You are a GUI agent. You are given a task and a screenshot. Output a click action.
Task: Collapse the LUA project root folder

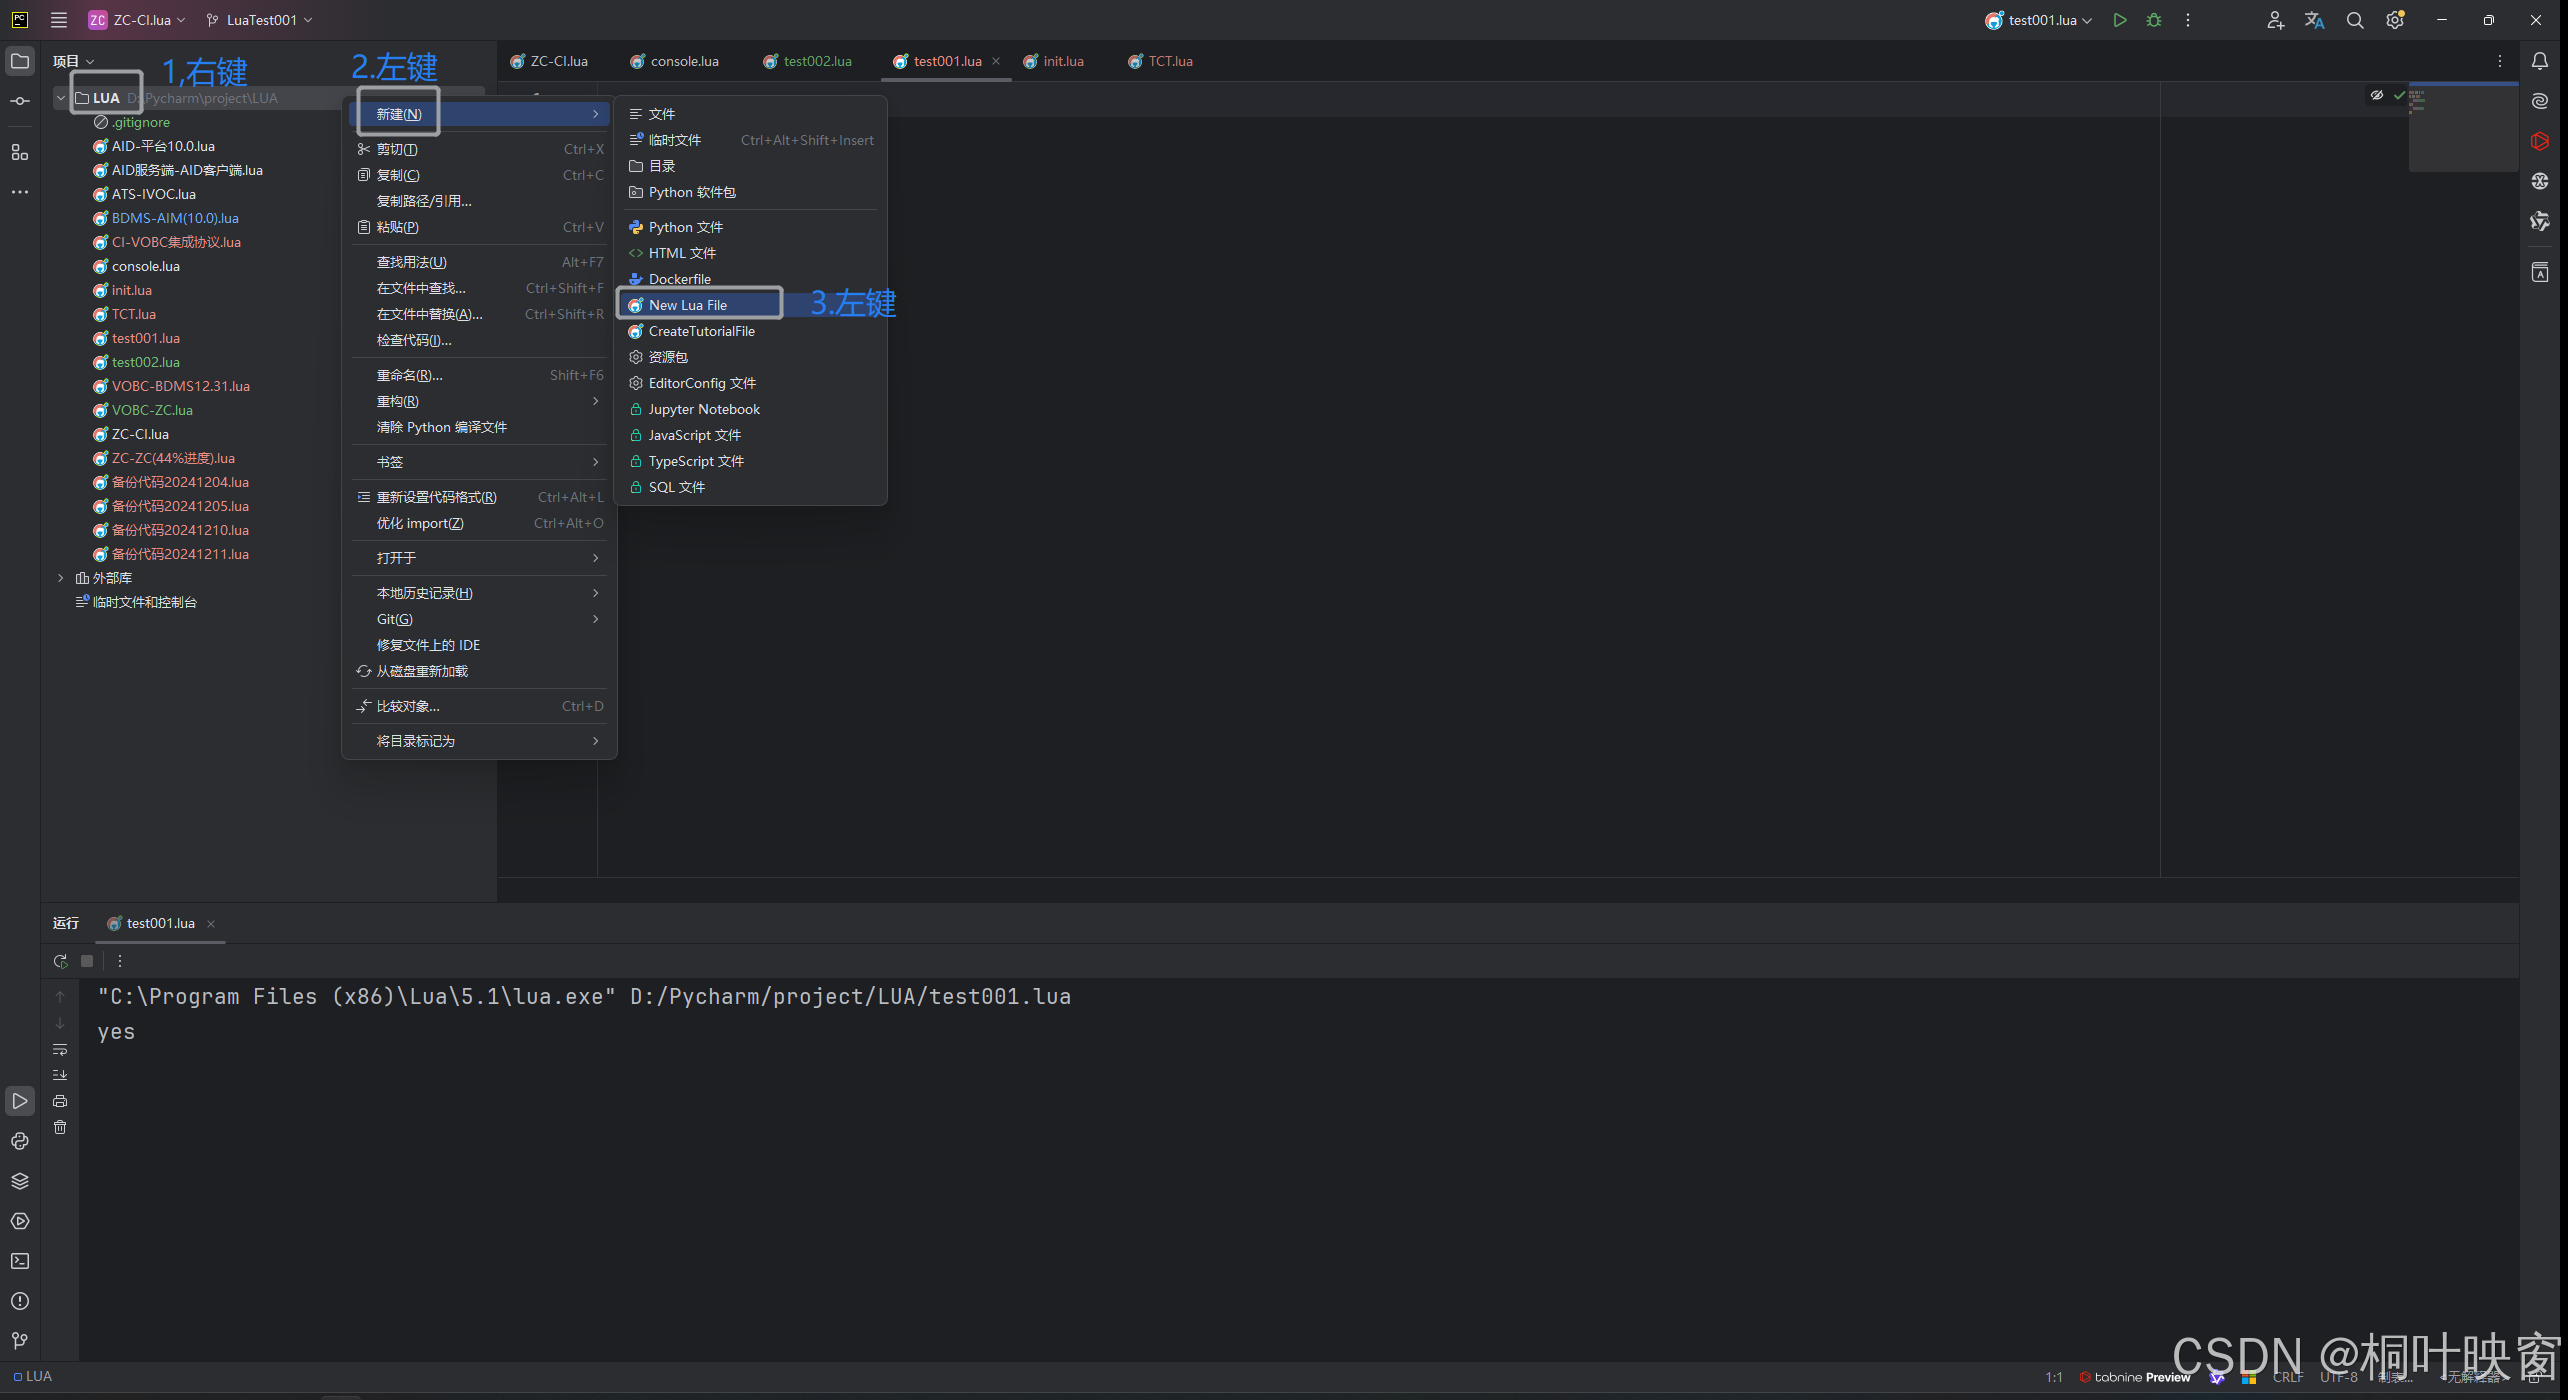[61, 98]
